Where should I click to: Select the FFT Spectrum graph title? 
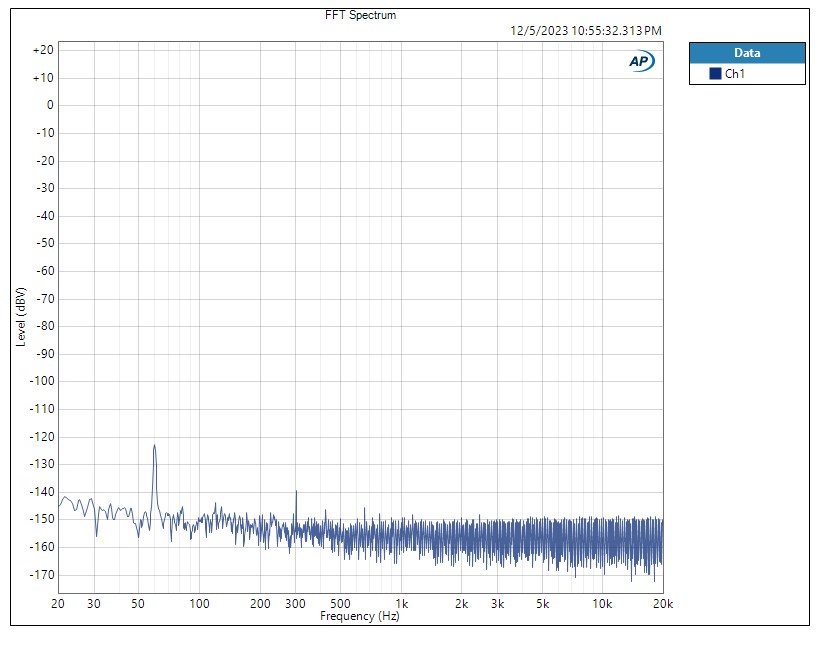tap(360, 15)
